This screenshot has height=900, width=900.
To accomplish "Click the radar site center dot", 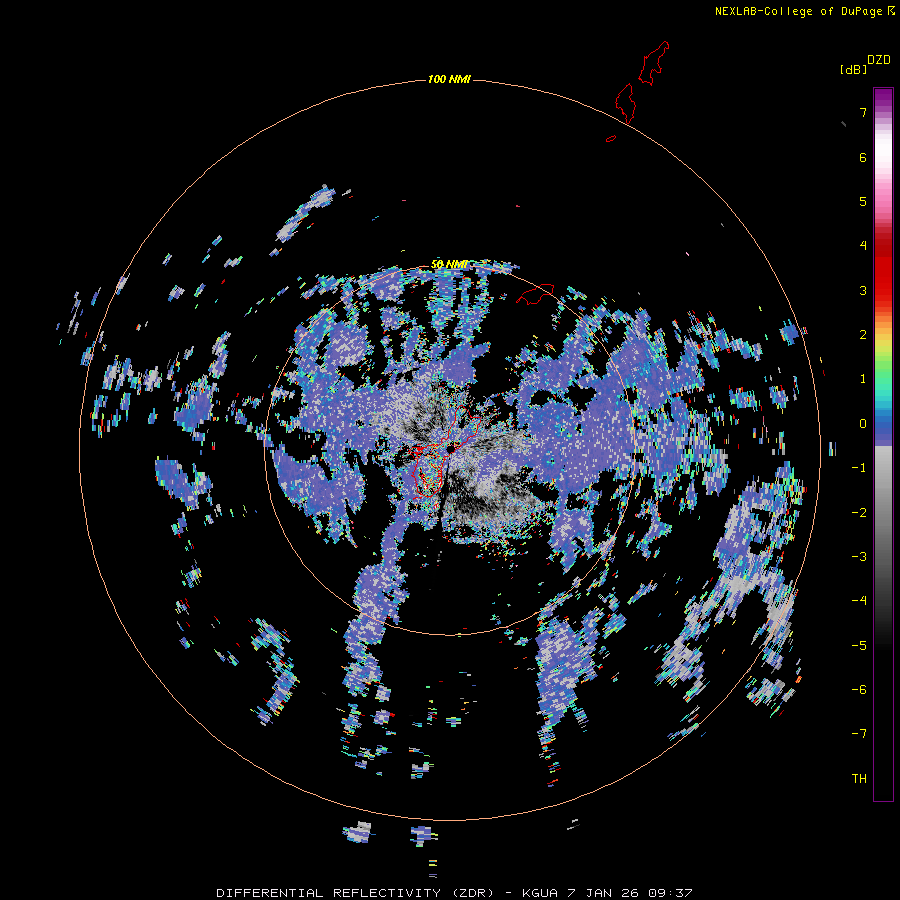I will [451, 449].
